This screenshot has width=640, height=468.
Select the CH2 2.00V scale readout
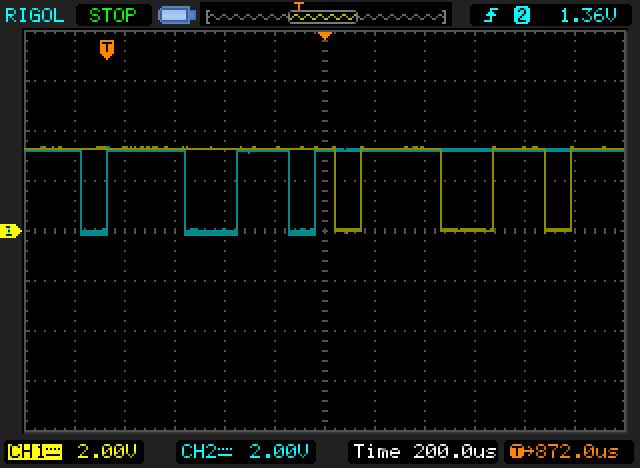tap(279, 452)
